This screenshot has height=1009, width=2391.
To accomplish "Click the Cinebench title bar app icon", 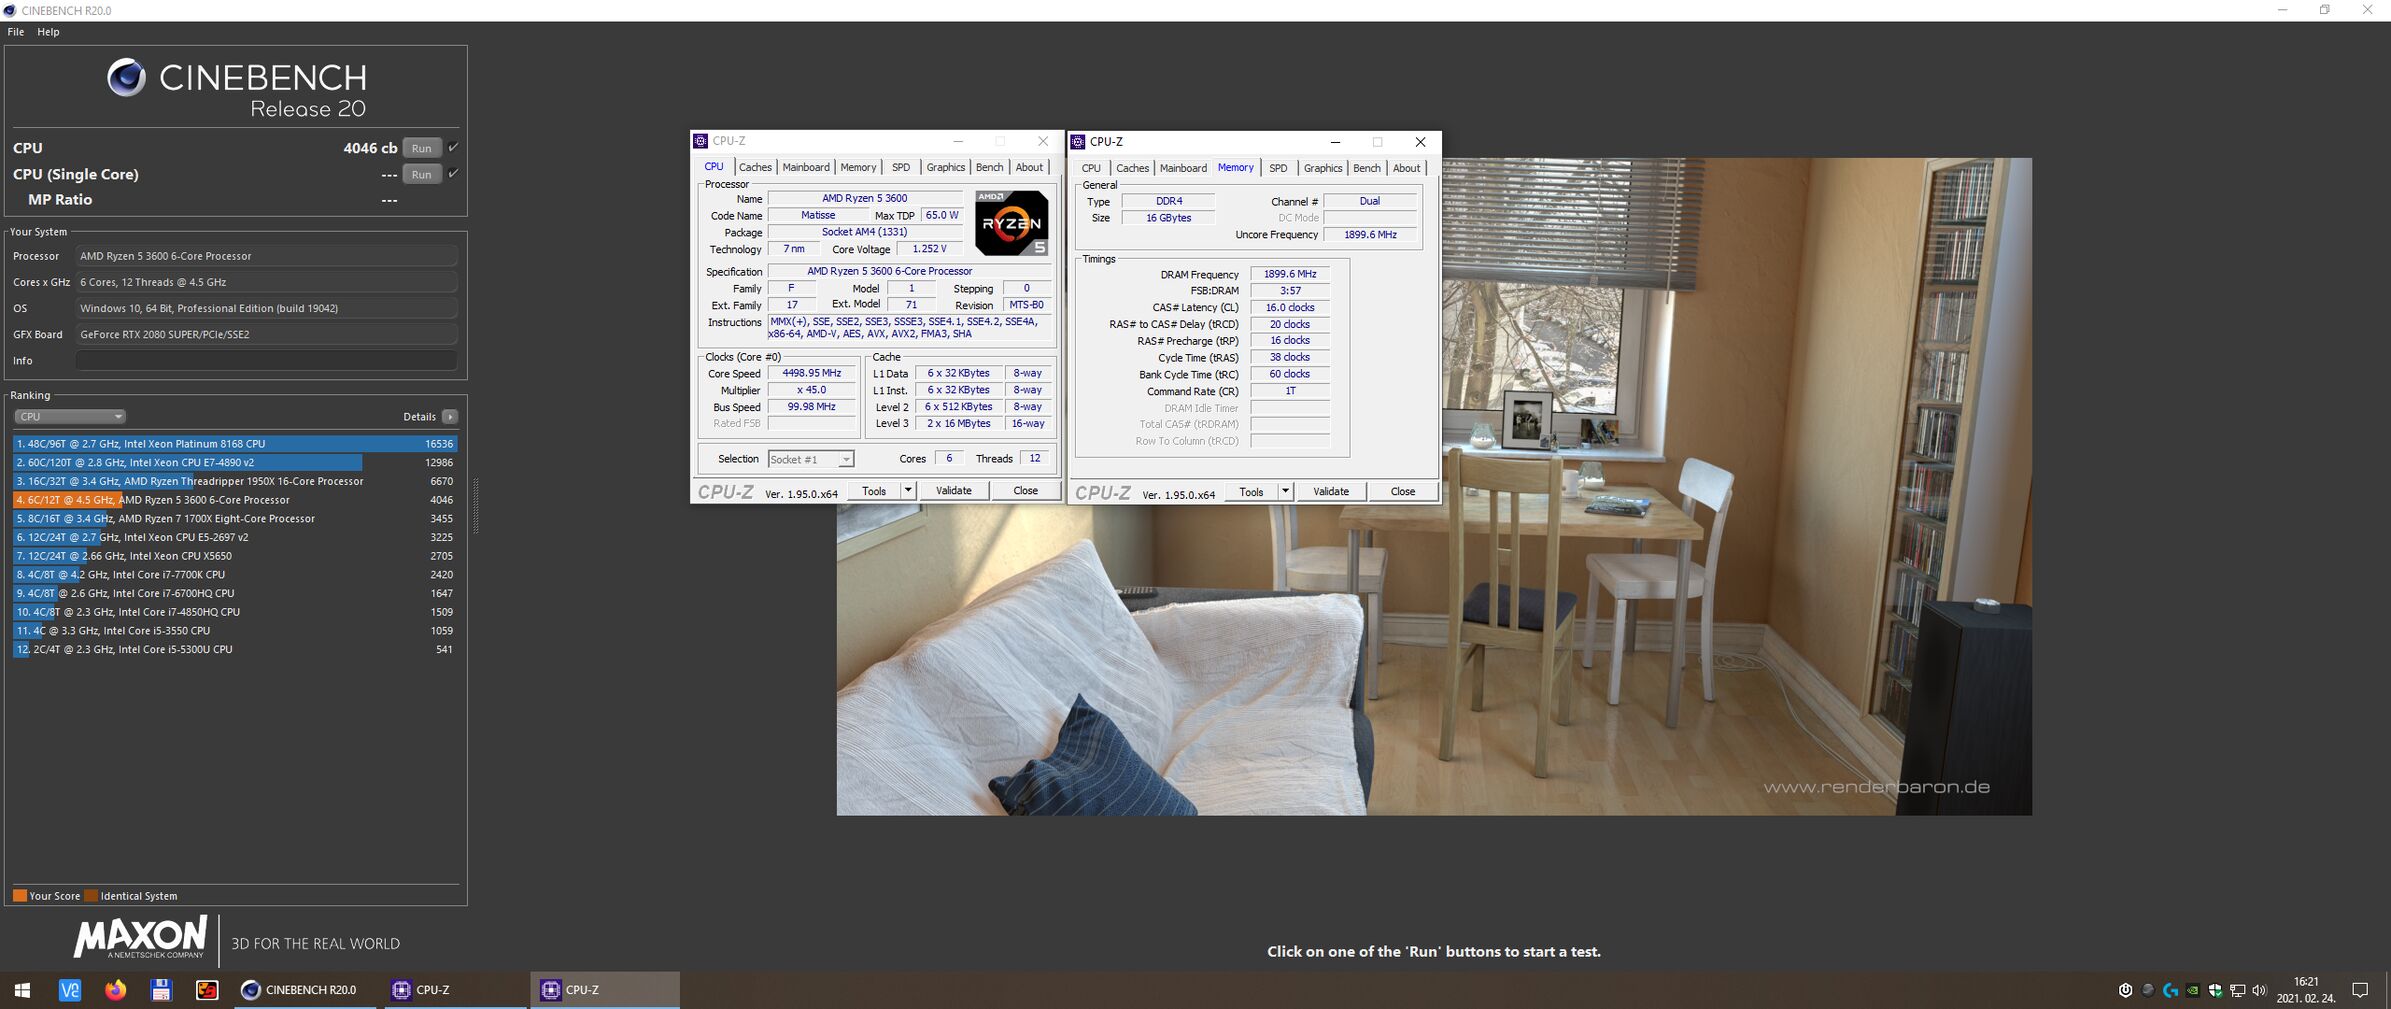I will (x=10, y=10).
